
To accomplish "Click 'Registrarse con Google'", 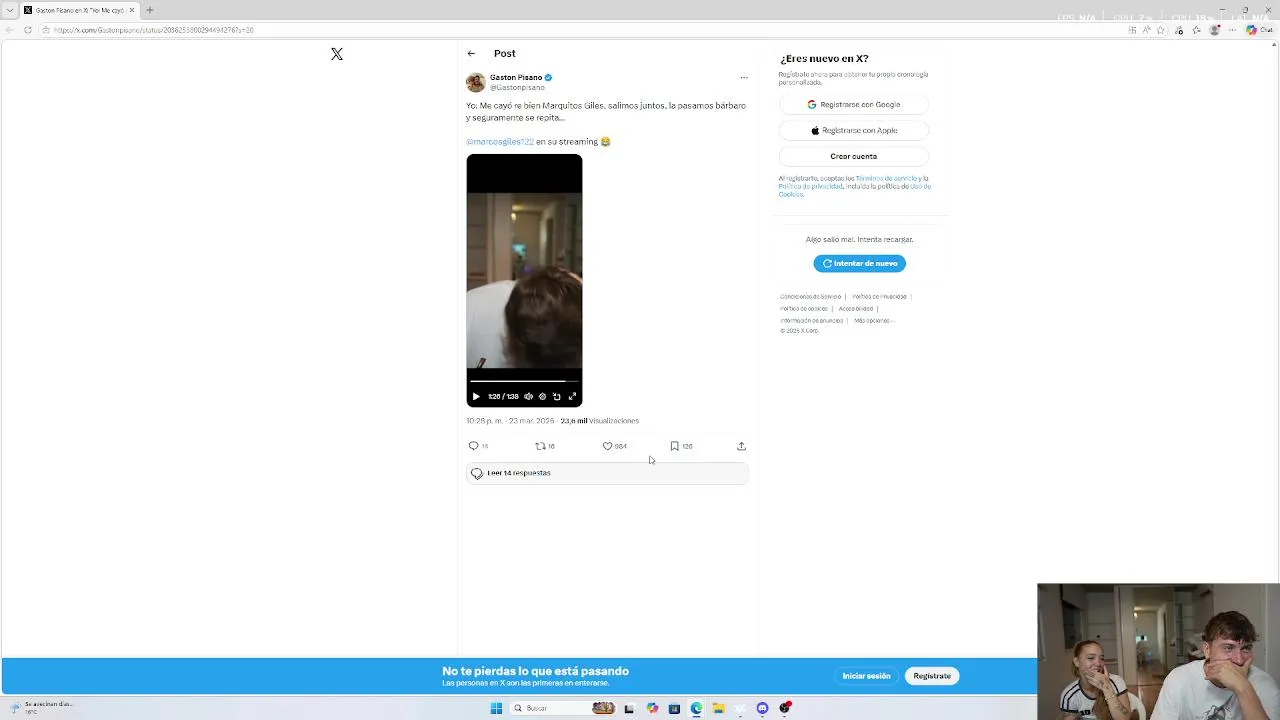I will click(854, 104).
